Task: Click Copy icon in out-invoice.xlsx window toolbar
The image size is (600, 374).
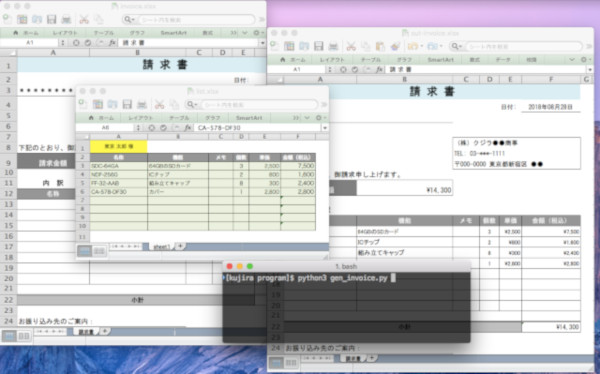Action: [x=365, y=46]
